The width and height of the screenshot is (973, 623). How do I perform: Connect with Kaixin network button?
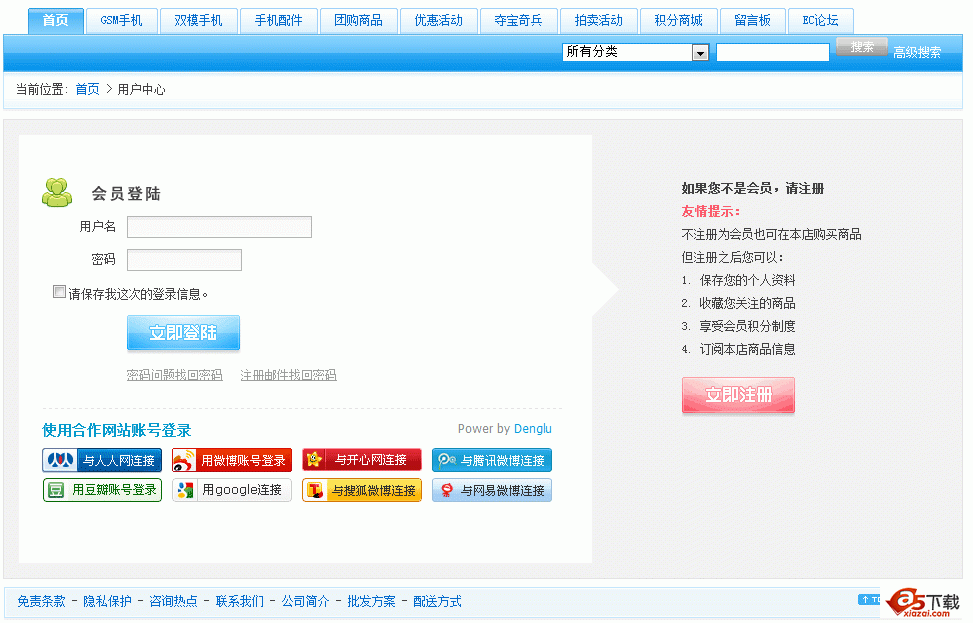click(x=362, y=460)
